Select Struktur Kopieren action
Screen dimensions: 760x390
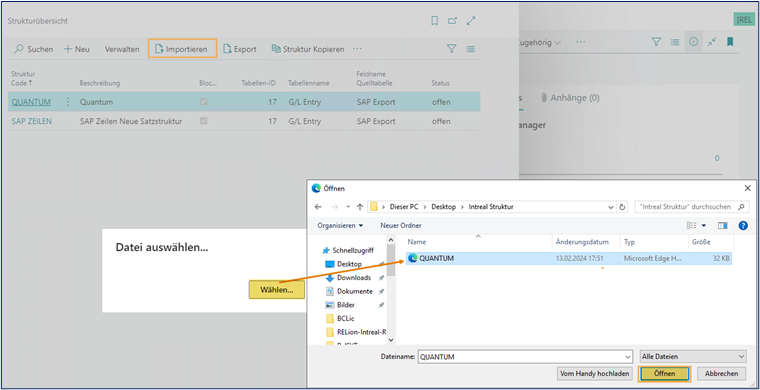tap(308, 49)
